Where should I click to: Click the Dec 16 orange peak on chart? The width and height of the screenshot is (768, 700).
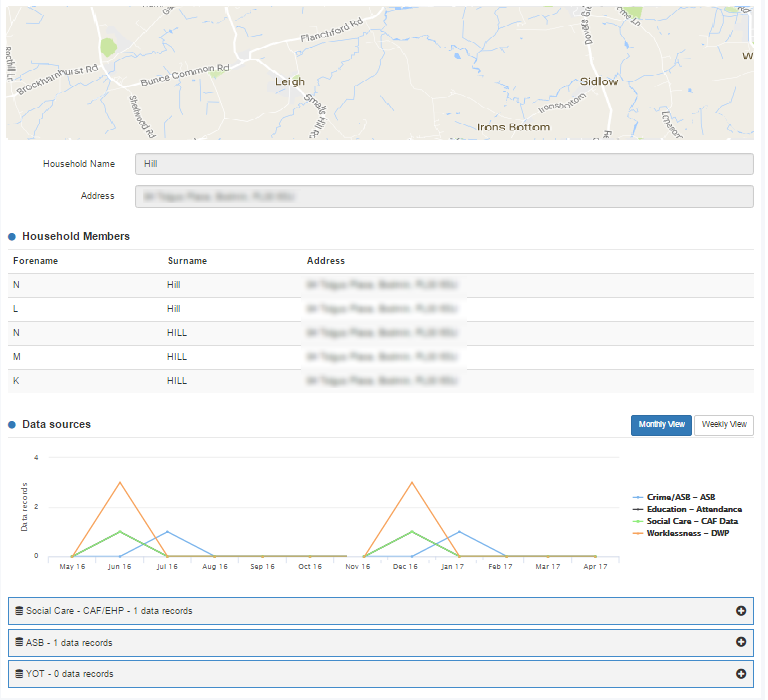[411, 483]
